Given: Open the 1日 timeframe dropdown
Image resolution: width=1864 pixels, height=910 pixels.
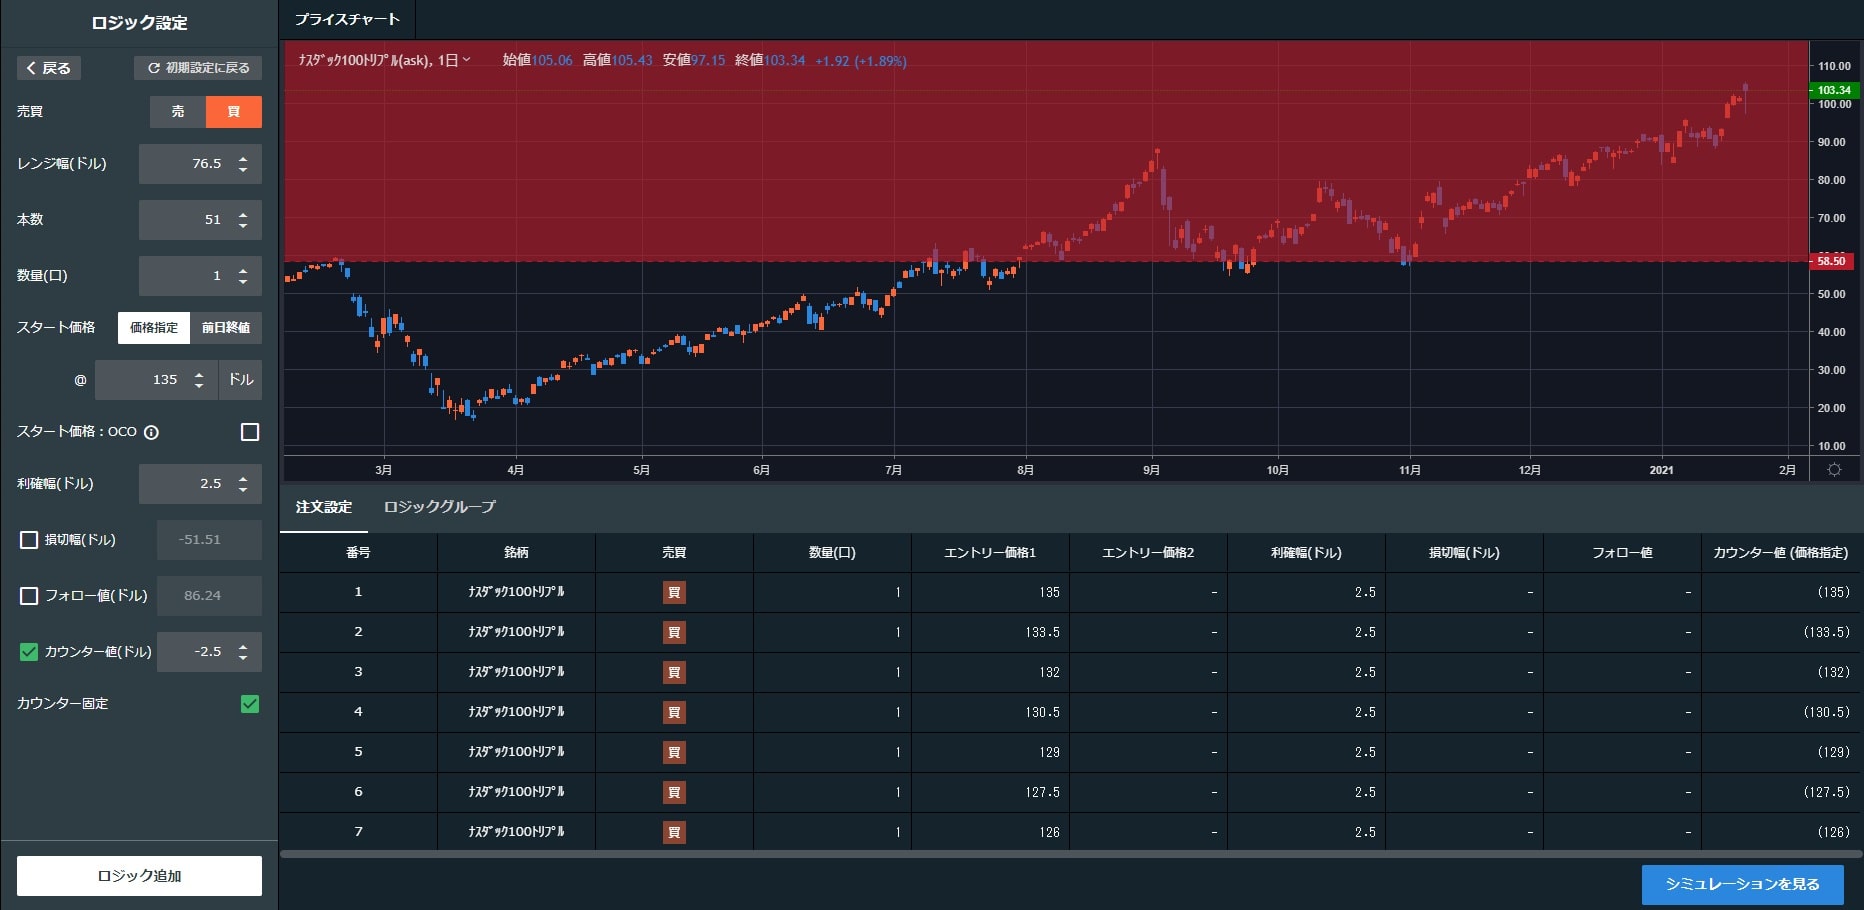Looking at the screenshot, I should 454,61.
